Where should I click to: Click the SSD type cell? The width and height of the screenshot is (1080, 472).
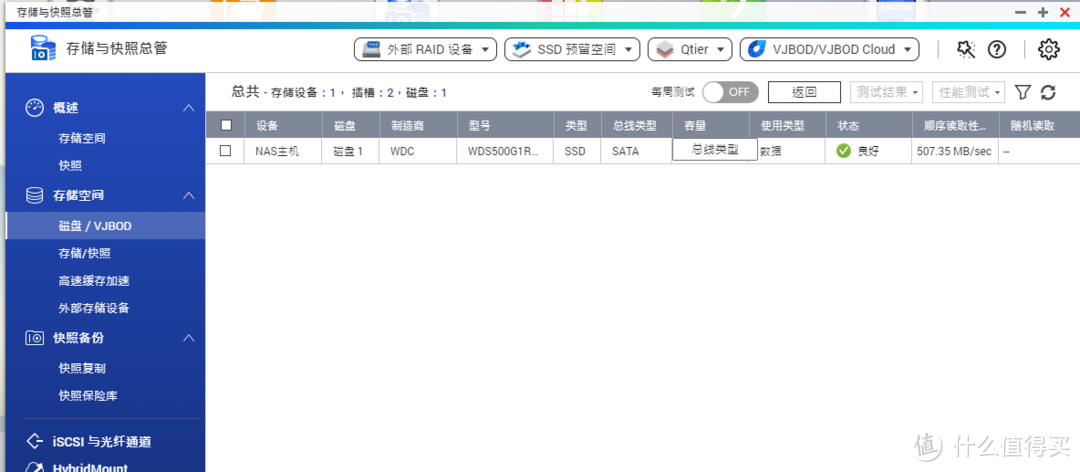click(577, 151)
